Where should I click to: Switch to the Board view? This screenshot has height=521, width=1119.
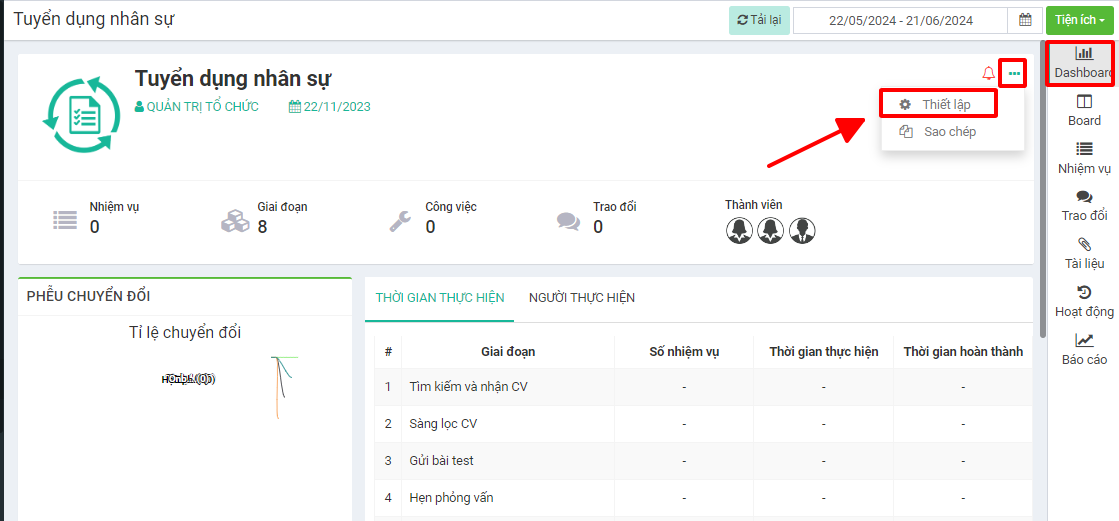pos(1083,110)
